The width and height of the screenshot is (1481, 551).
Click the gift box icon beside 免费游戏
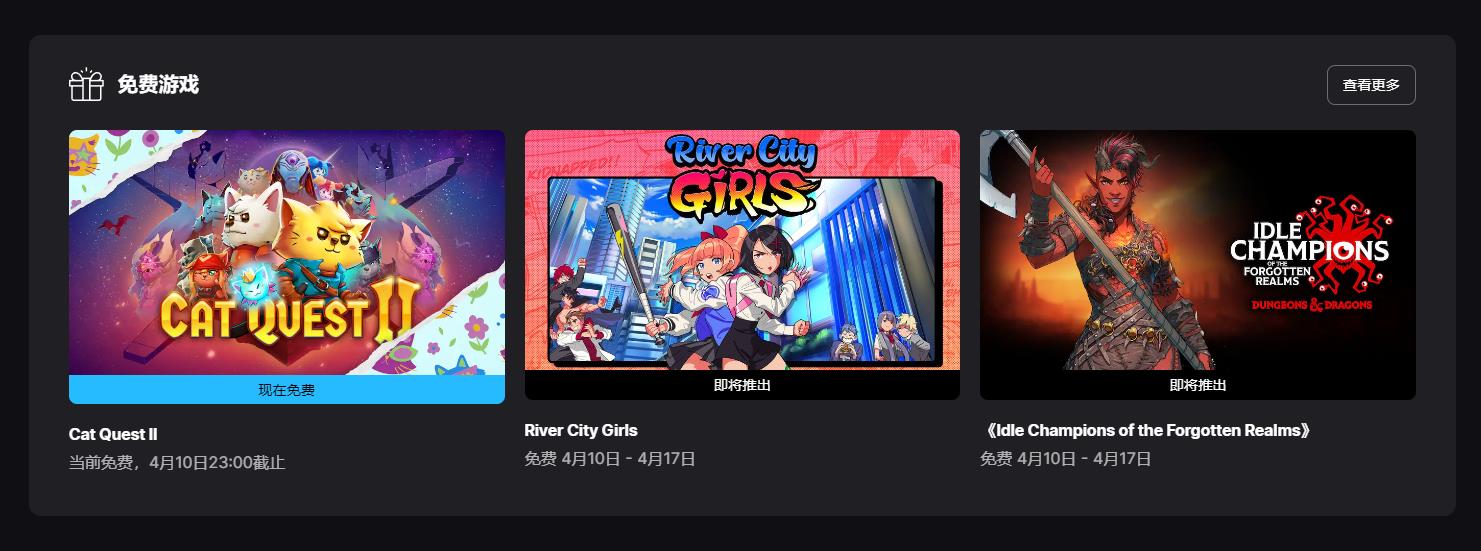pos(86,85)
